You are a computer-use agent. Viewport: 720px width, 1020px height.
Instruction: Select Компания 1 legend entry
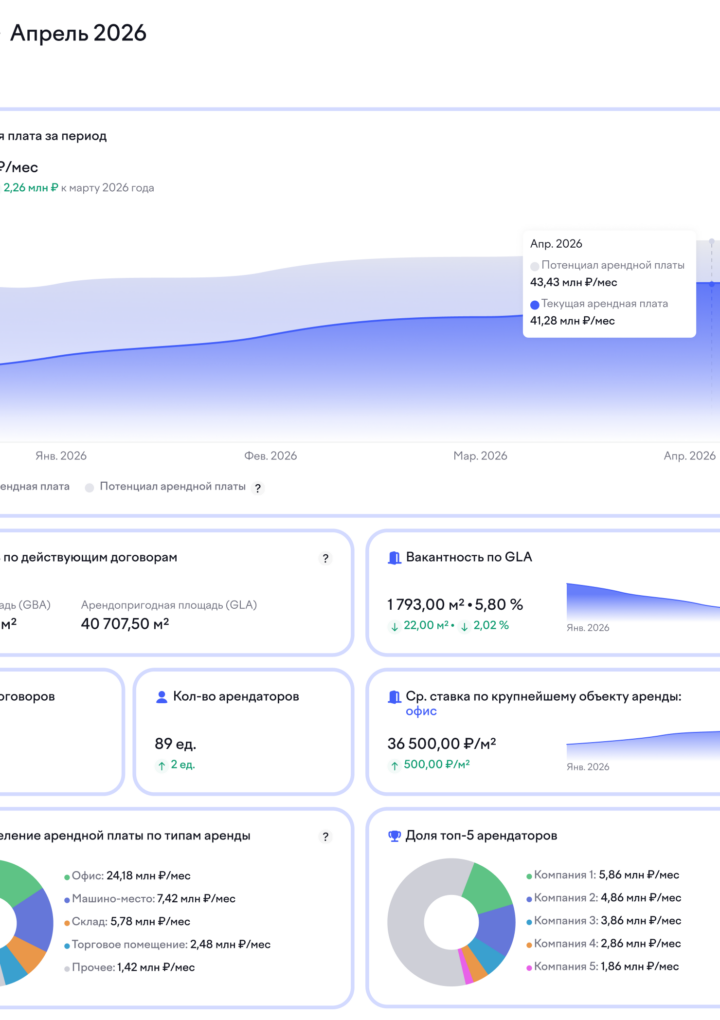click(x=603, y=875)
